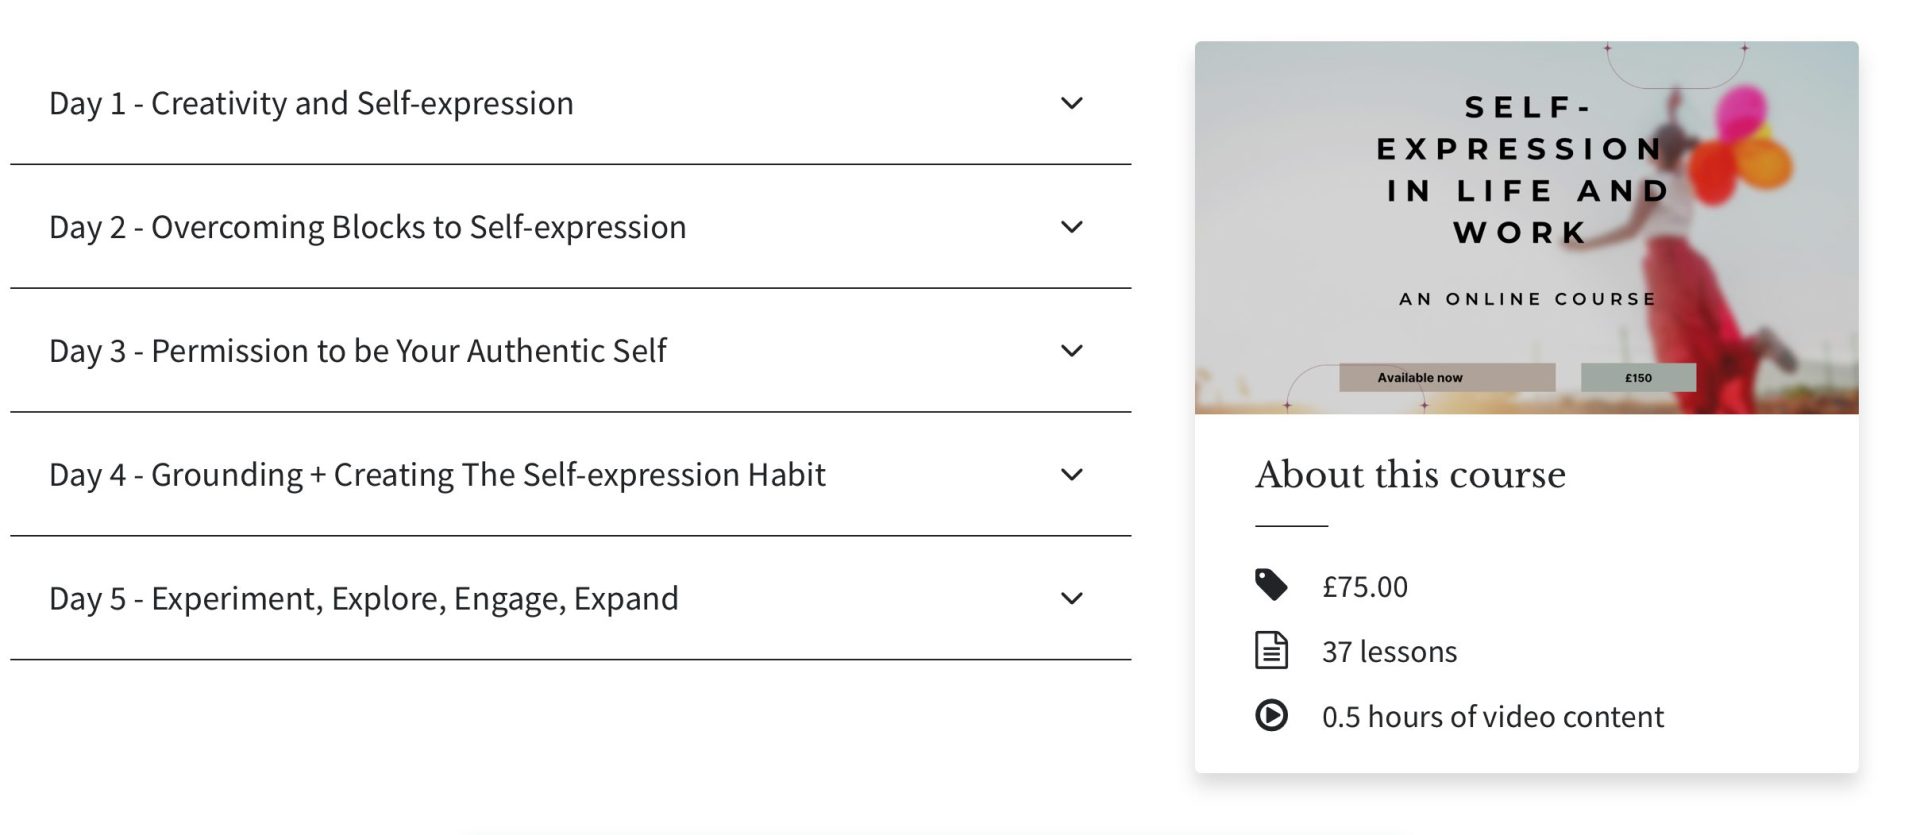Toggle the Day 4 chevron arrow
Viewport: 1920px width, 835px height.
click(x=1071, y=475)
